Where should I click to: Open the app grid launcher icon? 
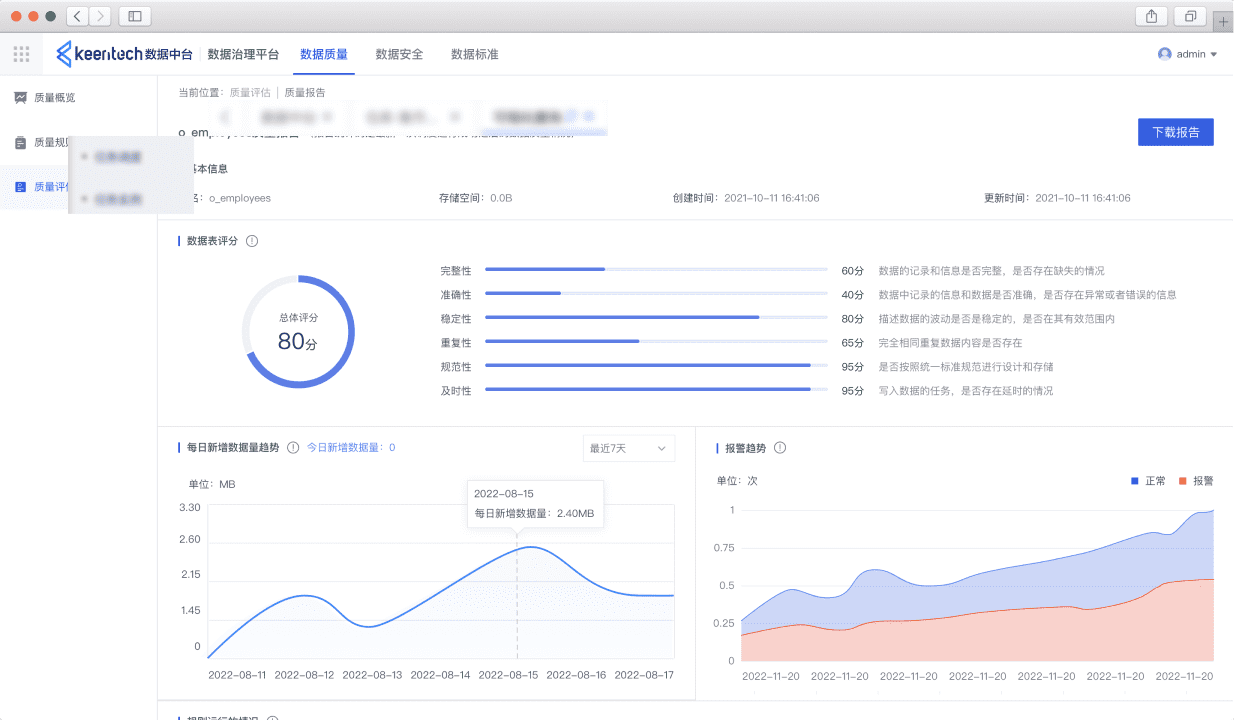[21, 54]
